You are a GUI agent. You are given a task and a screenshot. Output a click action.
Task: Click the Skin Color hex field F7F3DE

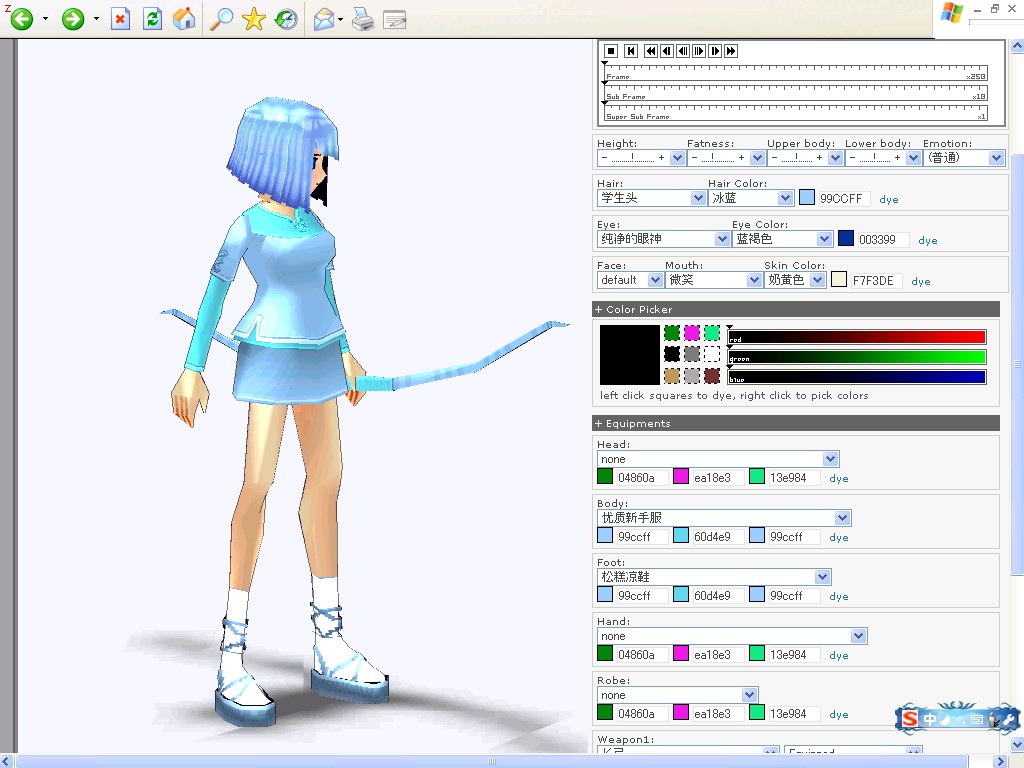pos(875,281)
